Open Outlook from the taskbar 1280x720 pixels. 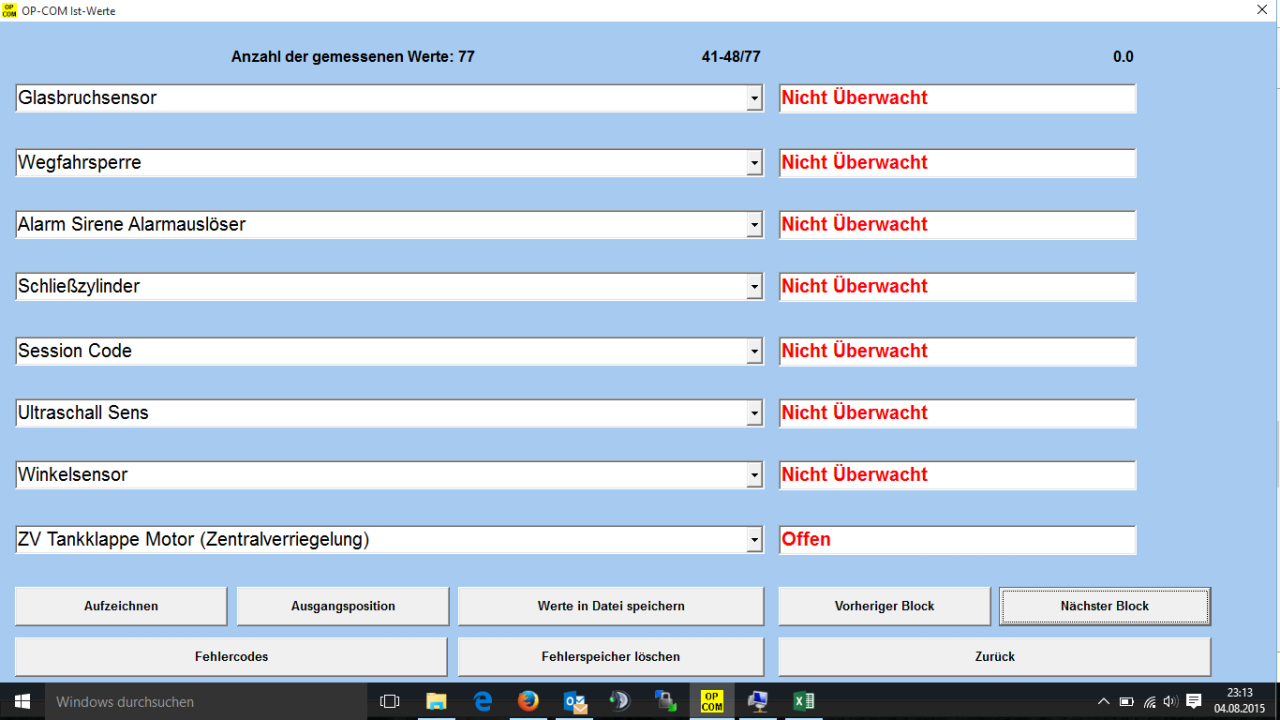[575, 701]
